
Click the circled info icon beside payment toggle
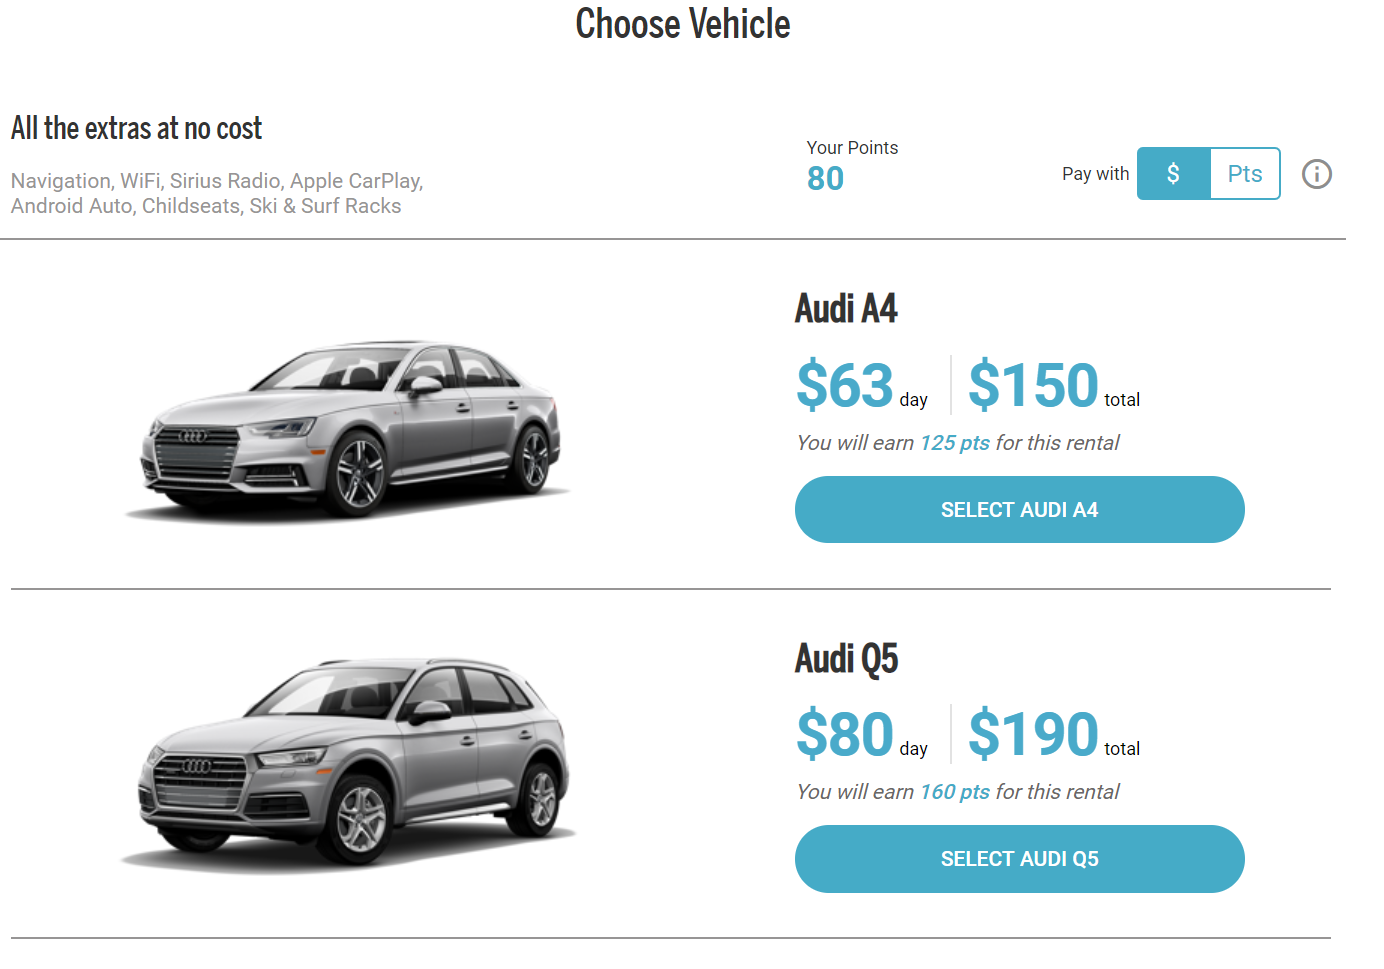pyautogui.click(x=1316, y=175)
